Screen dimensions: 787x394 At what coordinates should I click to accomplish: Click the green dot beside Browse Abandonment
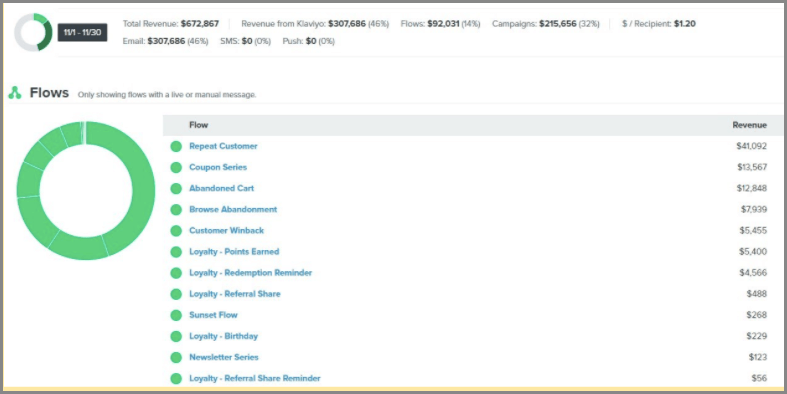click(176, 210)
